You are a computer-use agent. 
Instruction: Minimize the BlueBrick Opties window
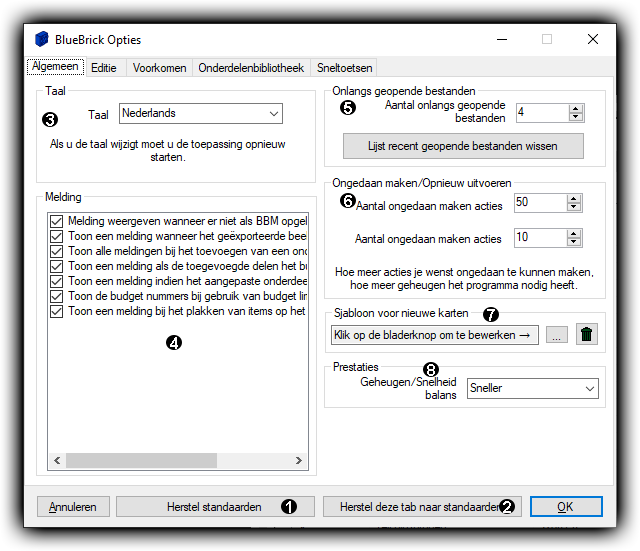coord(502,39)
